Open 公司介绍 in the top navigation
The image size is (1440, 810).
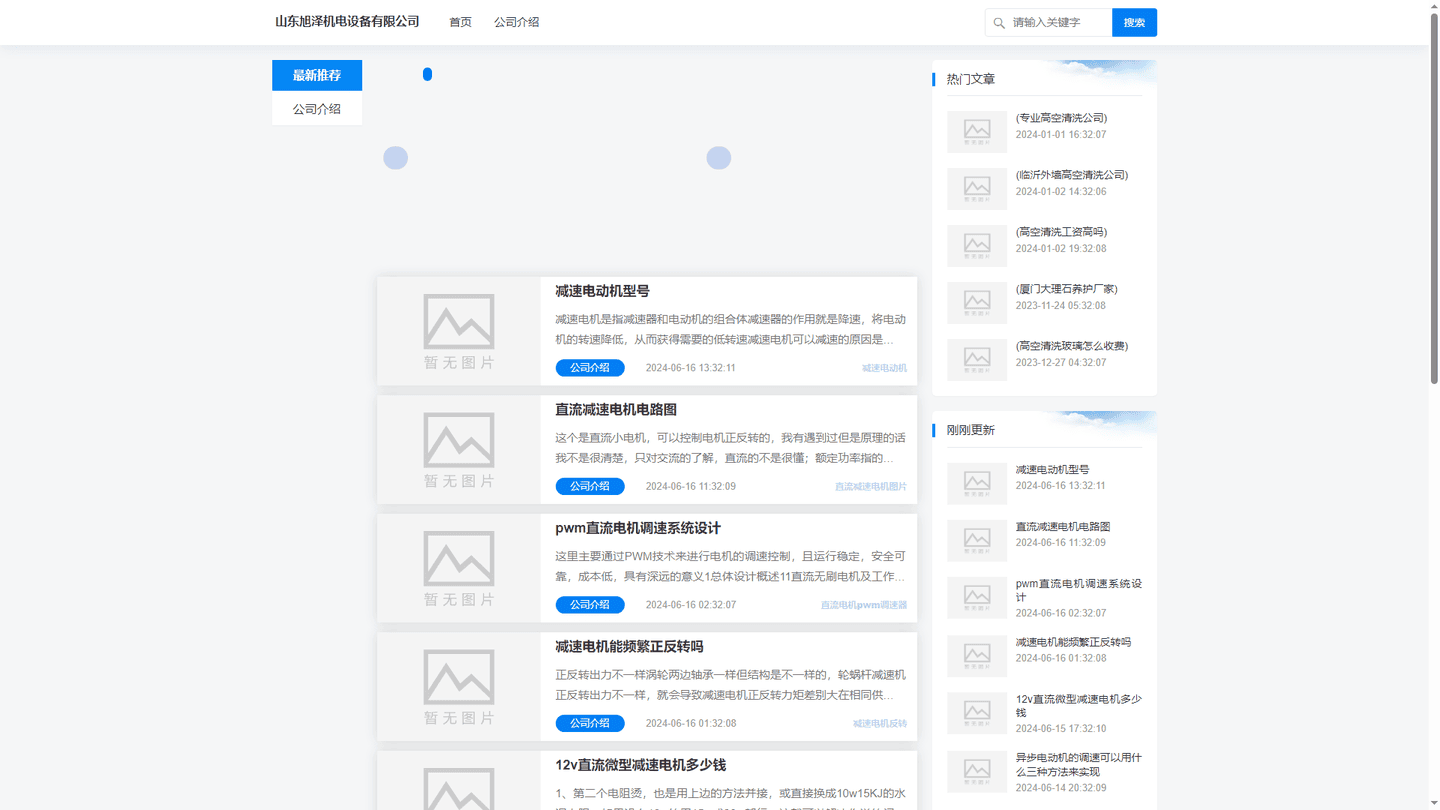coord(516,22)
